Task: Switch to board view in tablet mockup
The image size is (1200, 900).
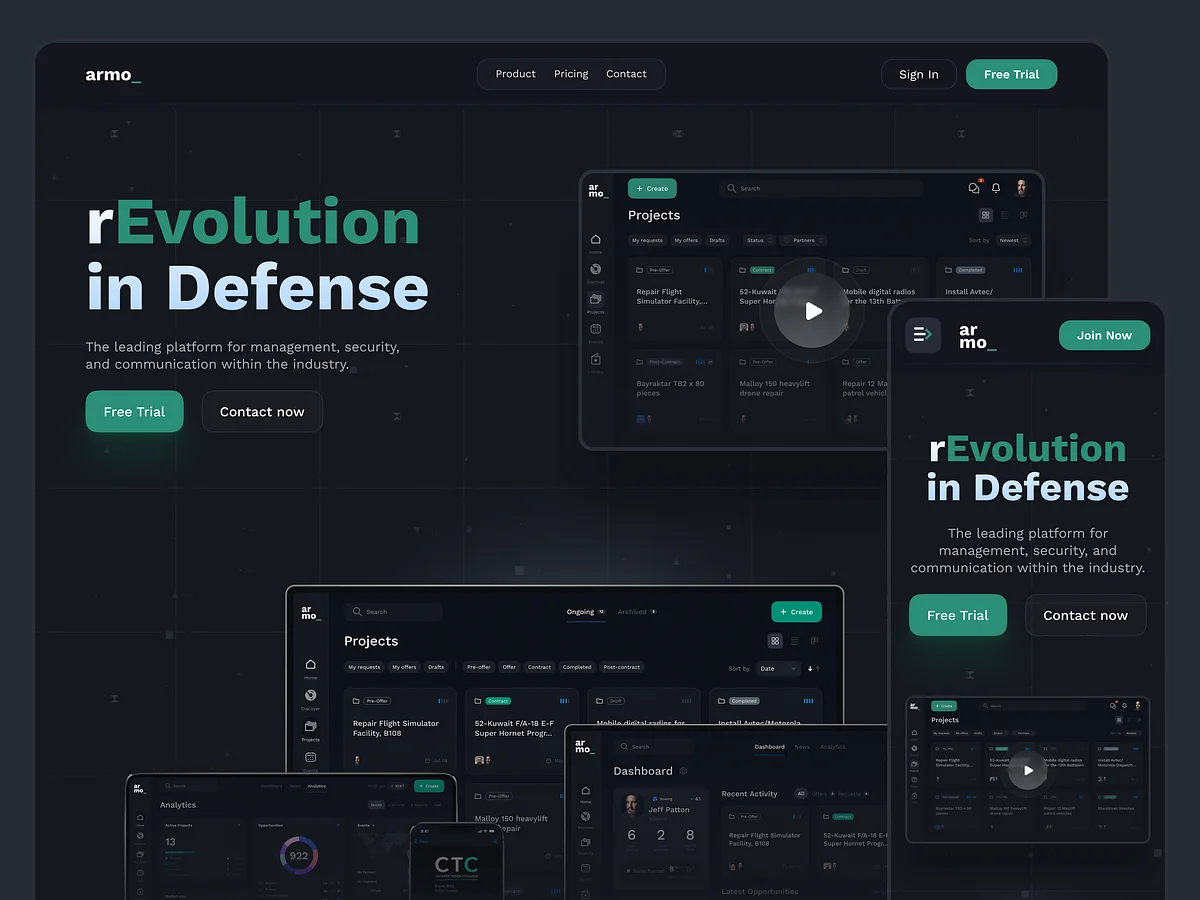Action: 1023,215
